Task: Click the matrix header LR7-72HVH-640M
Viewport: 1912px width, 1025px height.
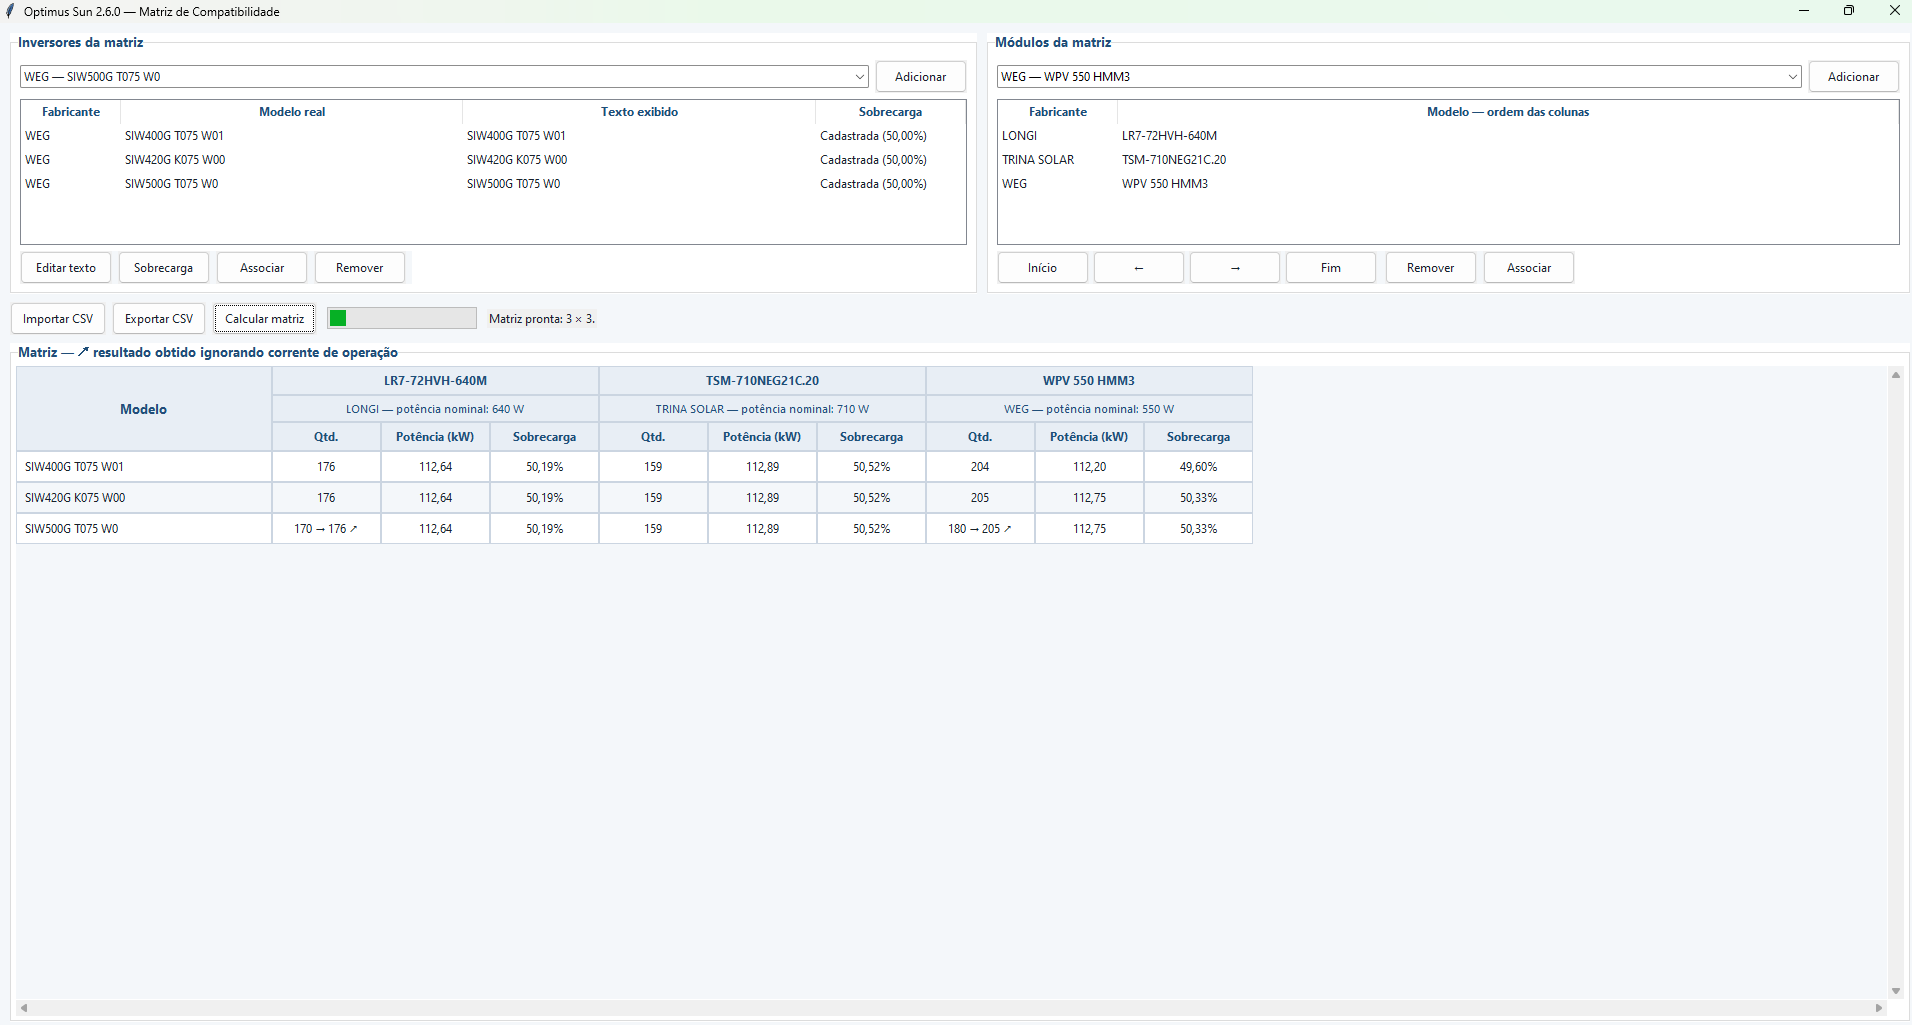Action: point(435,381)
